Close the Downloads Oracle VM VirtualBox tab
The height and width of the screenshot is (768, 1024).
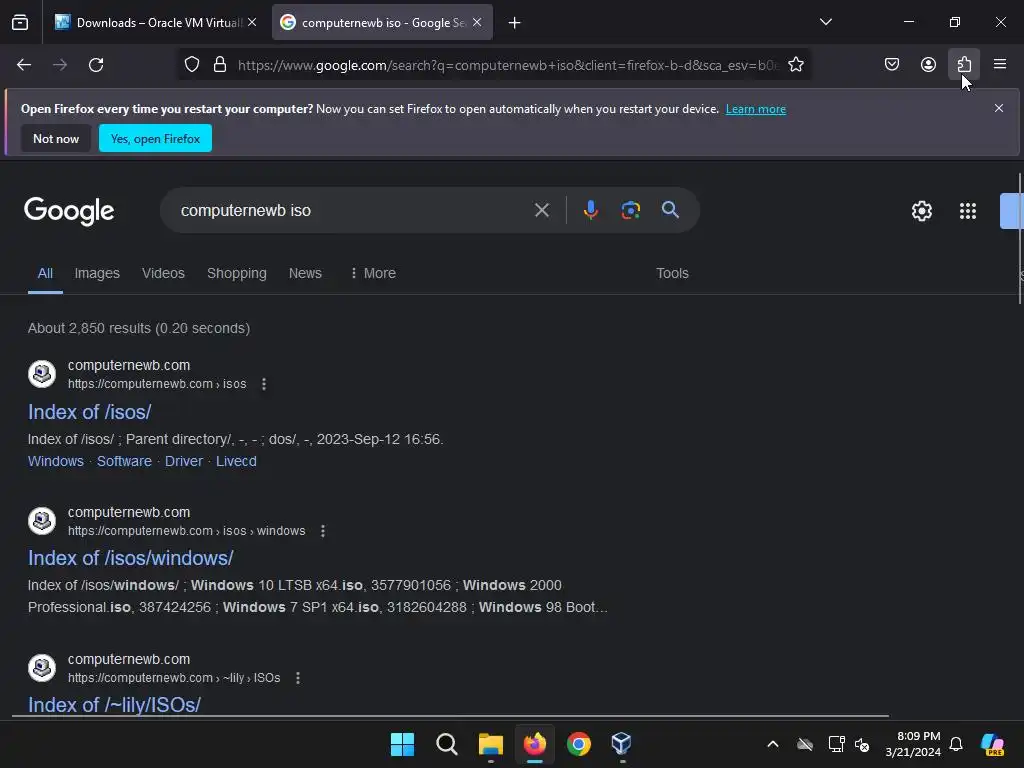coord(252,22)
